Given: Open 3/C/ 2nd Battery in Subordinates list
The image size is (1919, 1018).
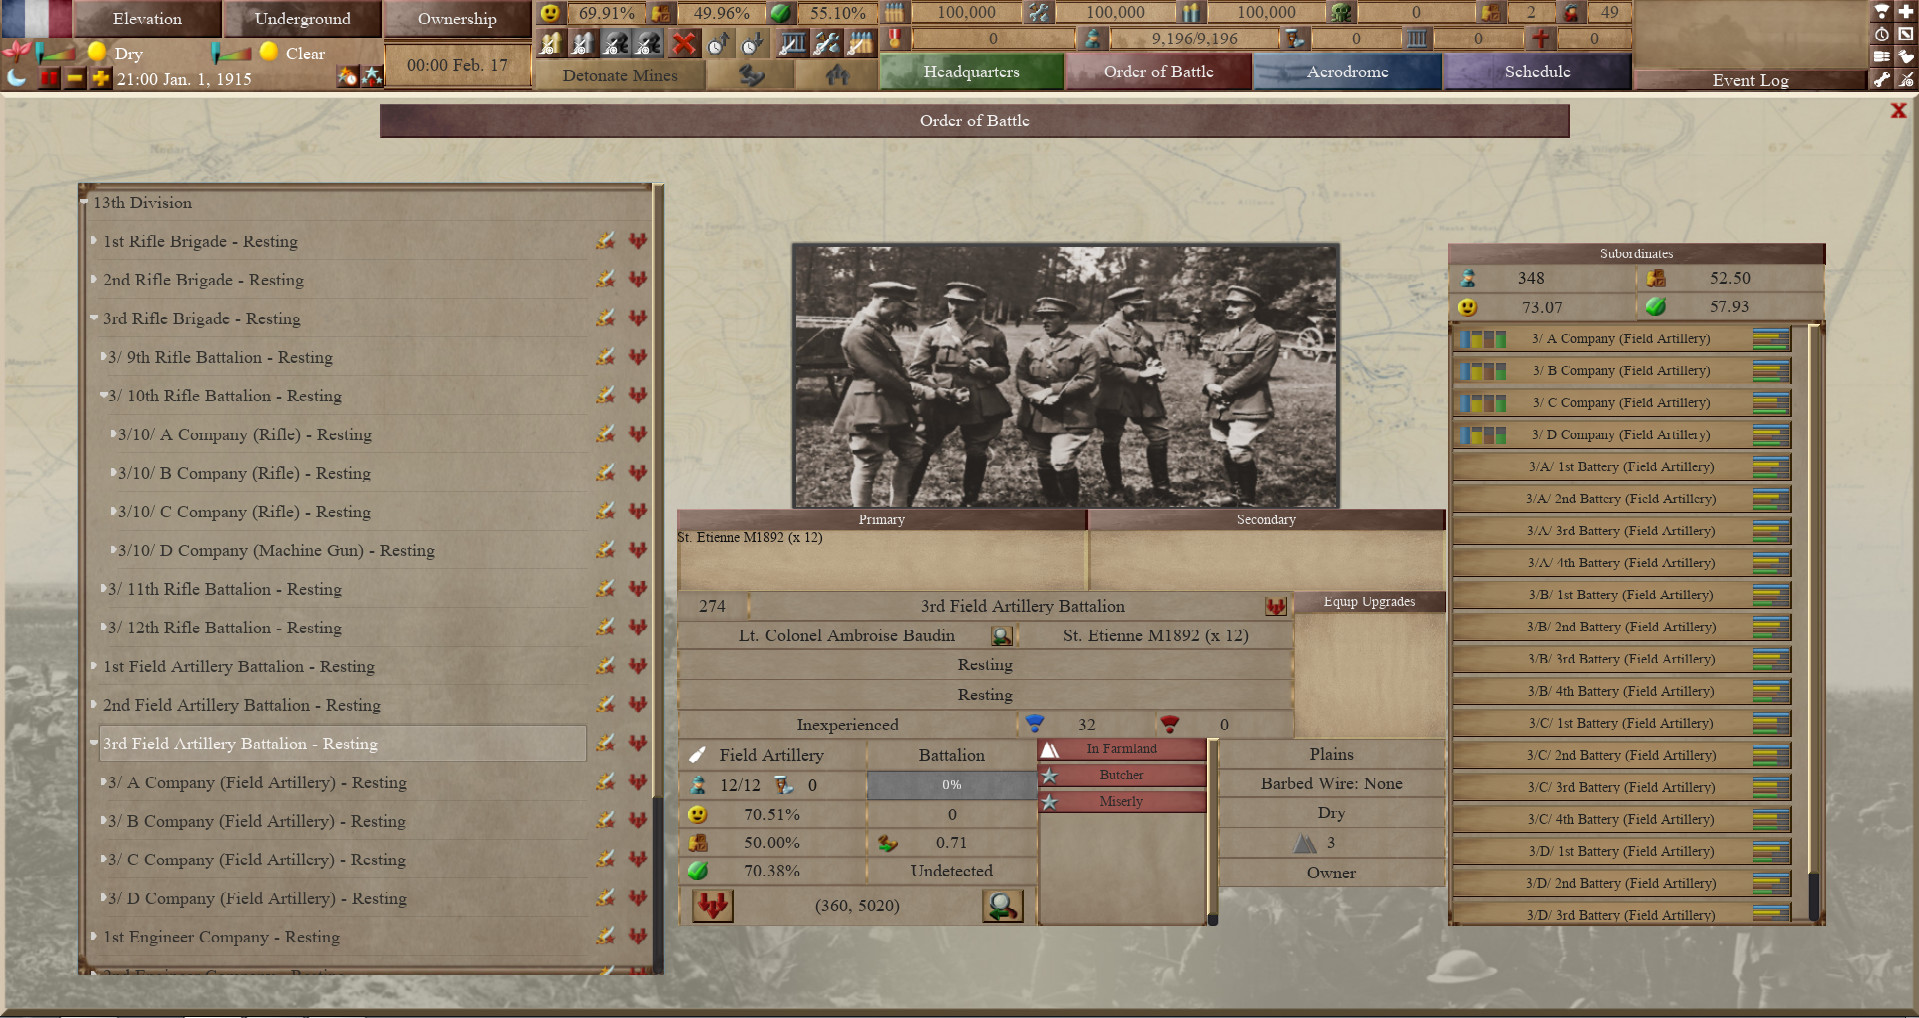Looking at the screenshot, I should pyautogui.click(x=1621, y=755).
